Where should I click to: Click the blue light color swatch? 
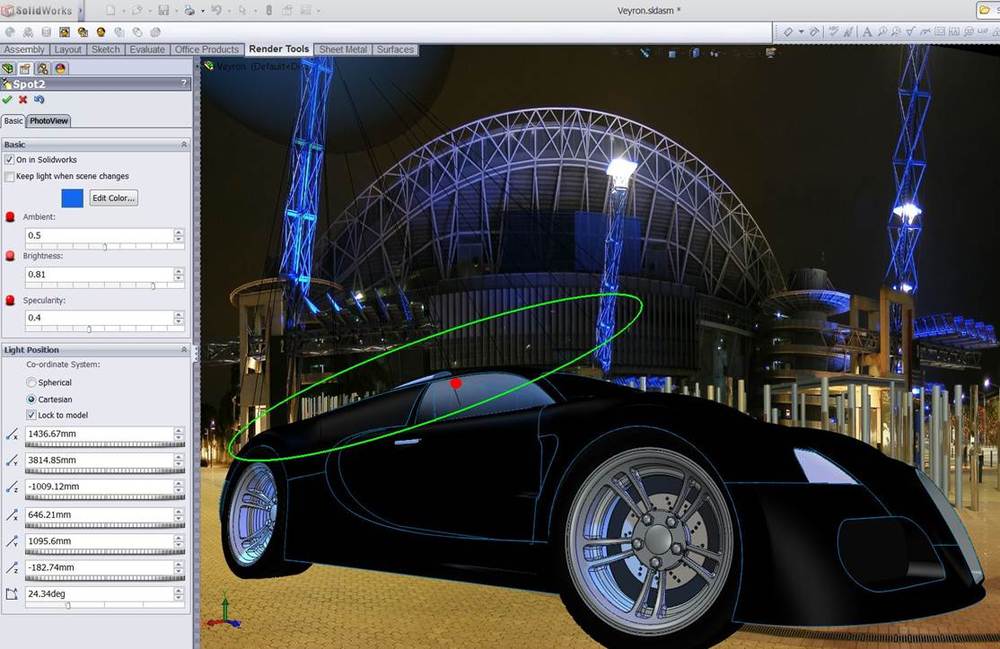coord(73,198)
